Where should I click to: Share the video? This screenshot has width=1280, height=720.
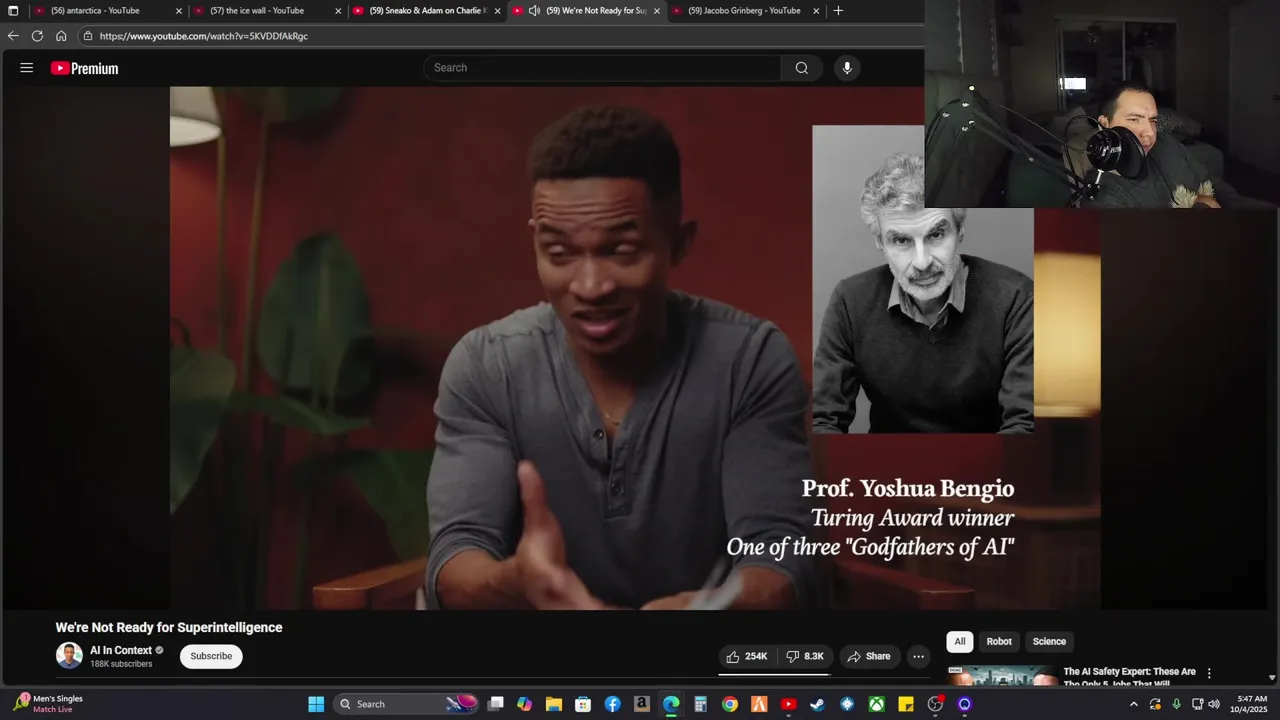[869, 656]
